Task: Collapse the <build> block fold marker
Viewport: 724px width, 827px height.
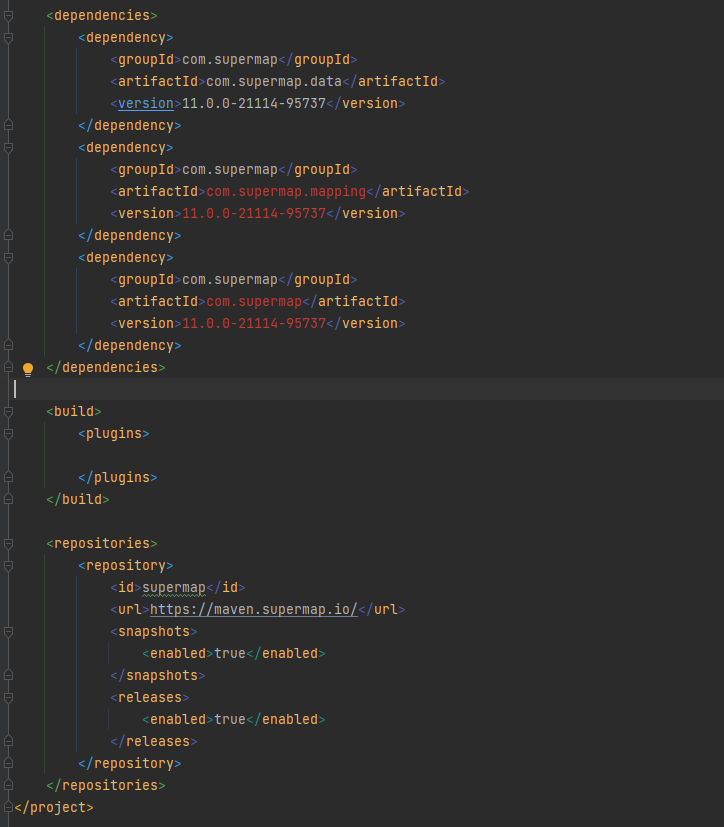Action: click(8, 411)
